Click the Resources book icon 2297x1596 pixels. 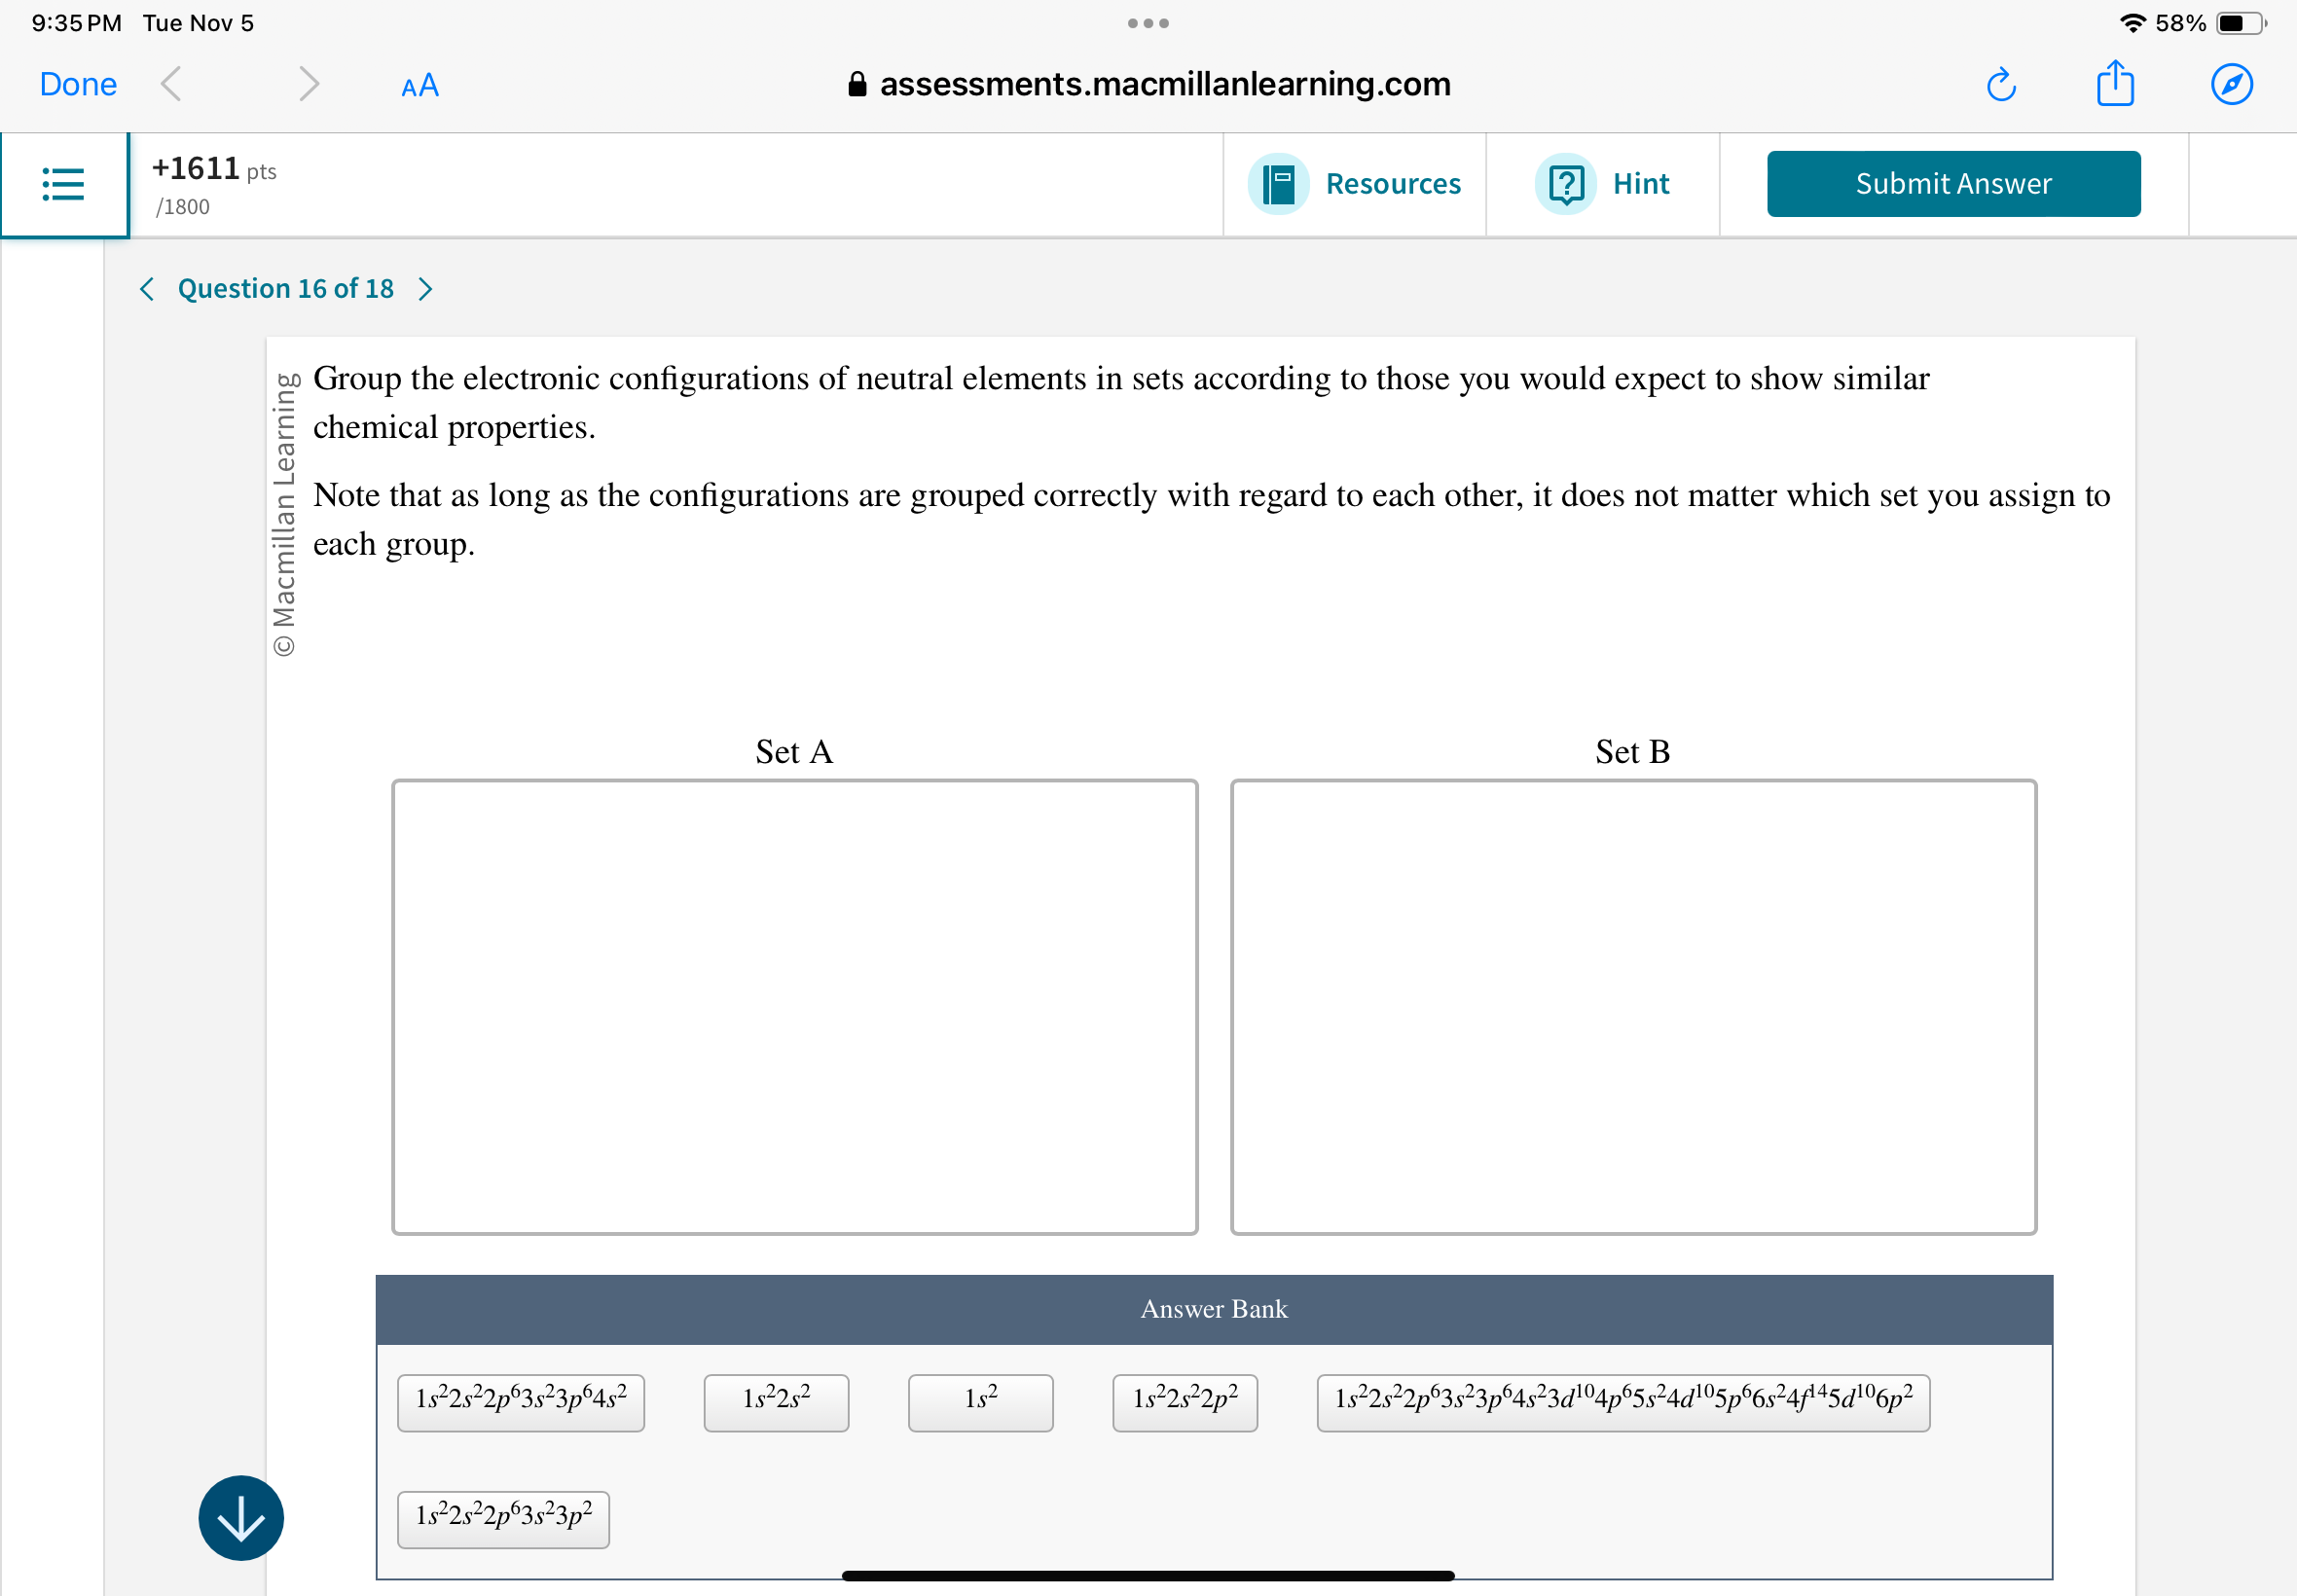click(x=1279, y=183)
